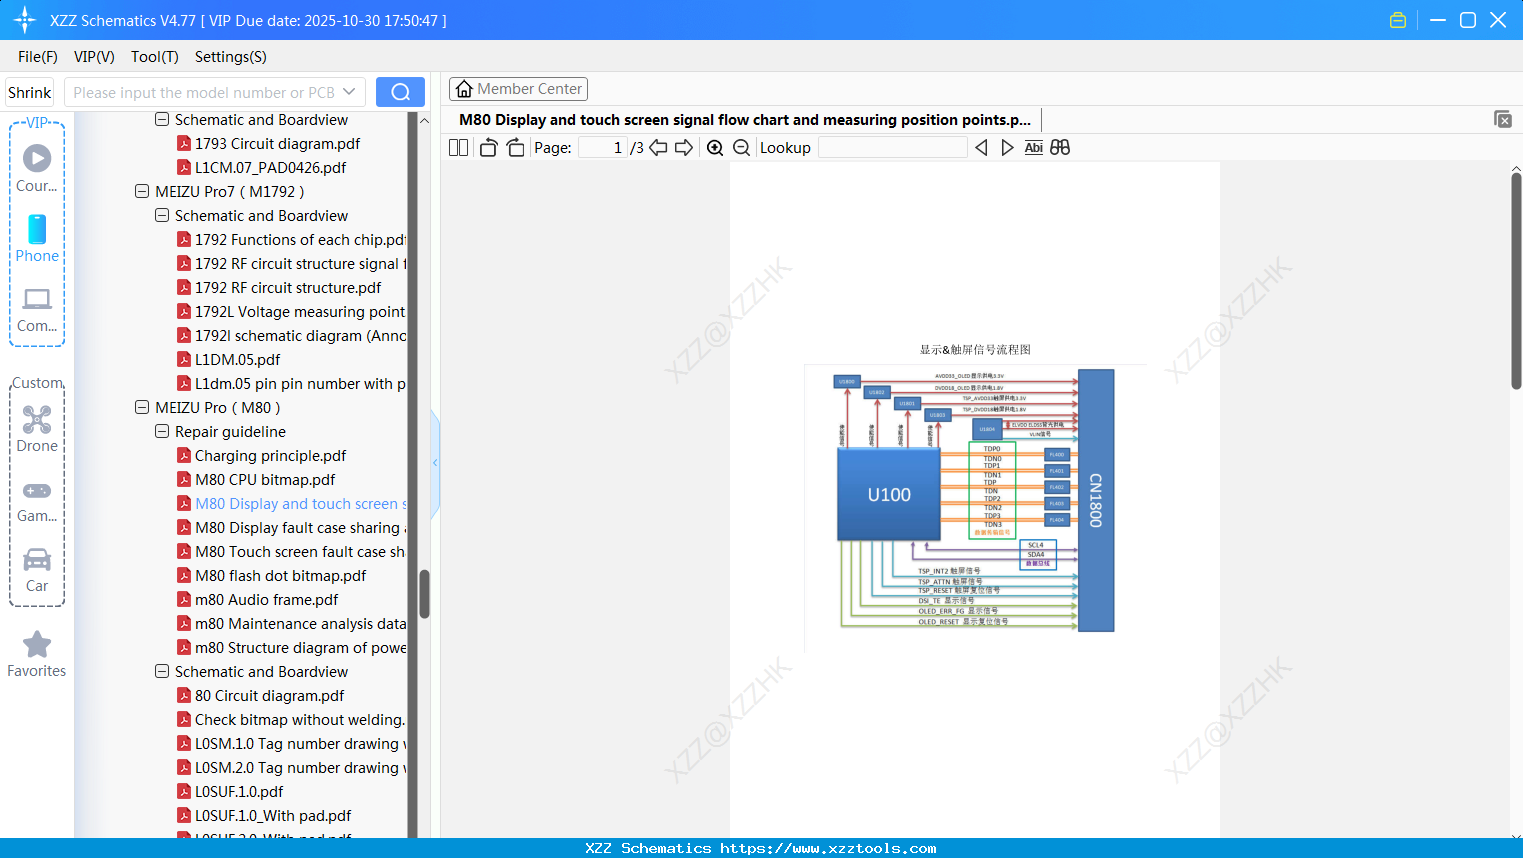
Task: Open the Tool(T) menu
Action: point(155,57)
